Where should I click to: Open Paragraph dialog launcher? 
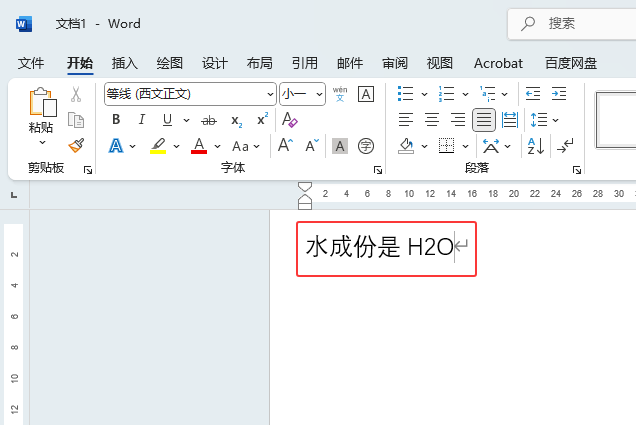[576, 170]
